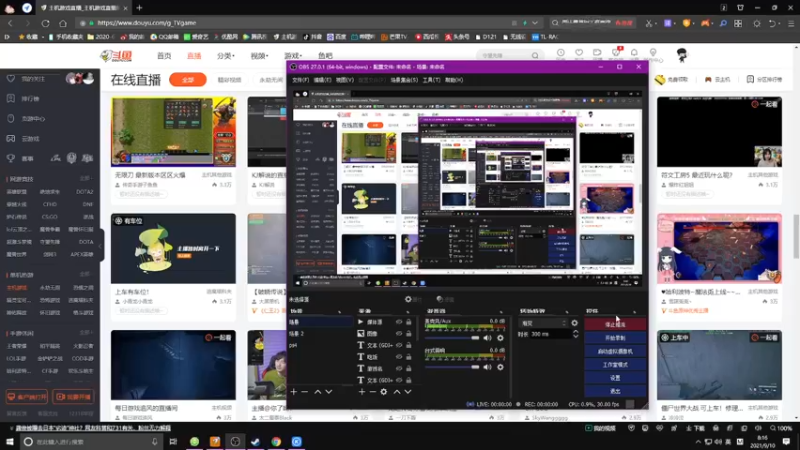Open OBS 场景集合(S) Scene Collection menu
Image resolution: width=800 pixels, height=450 pixels.
tap(404, 80)
